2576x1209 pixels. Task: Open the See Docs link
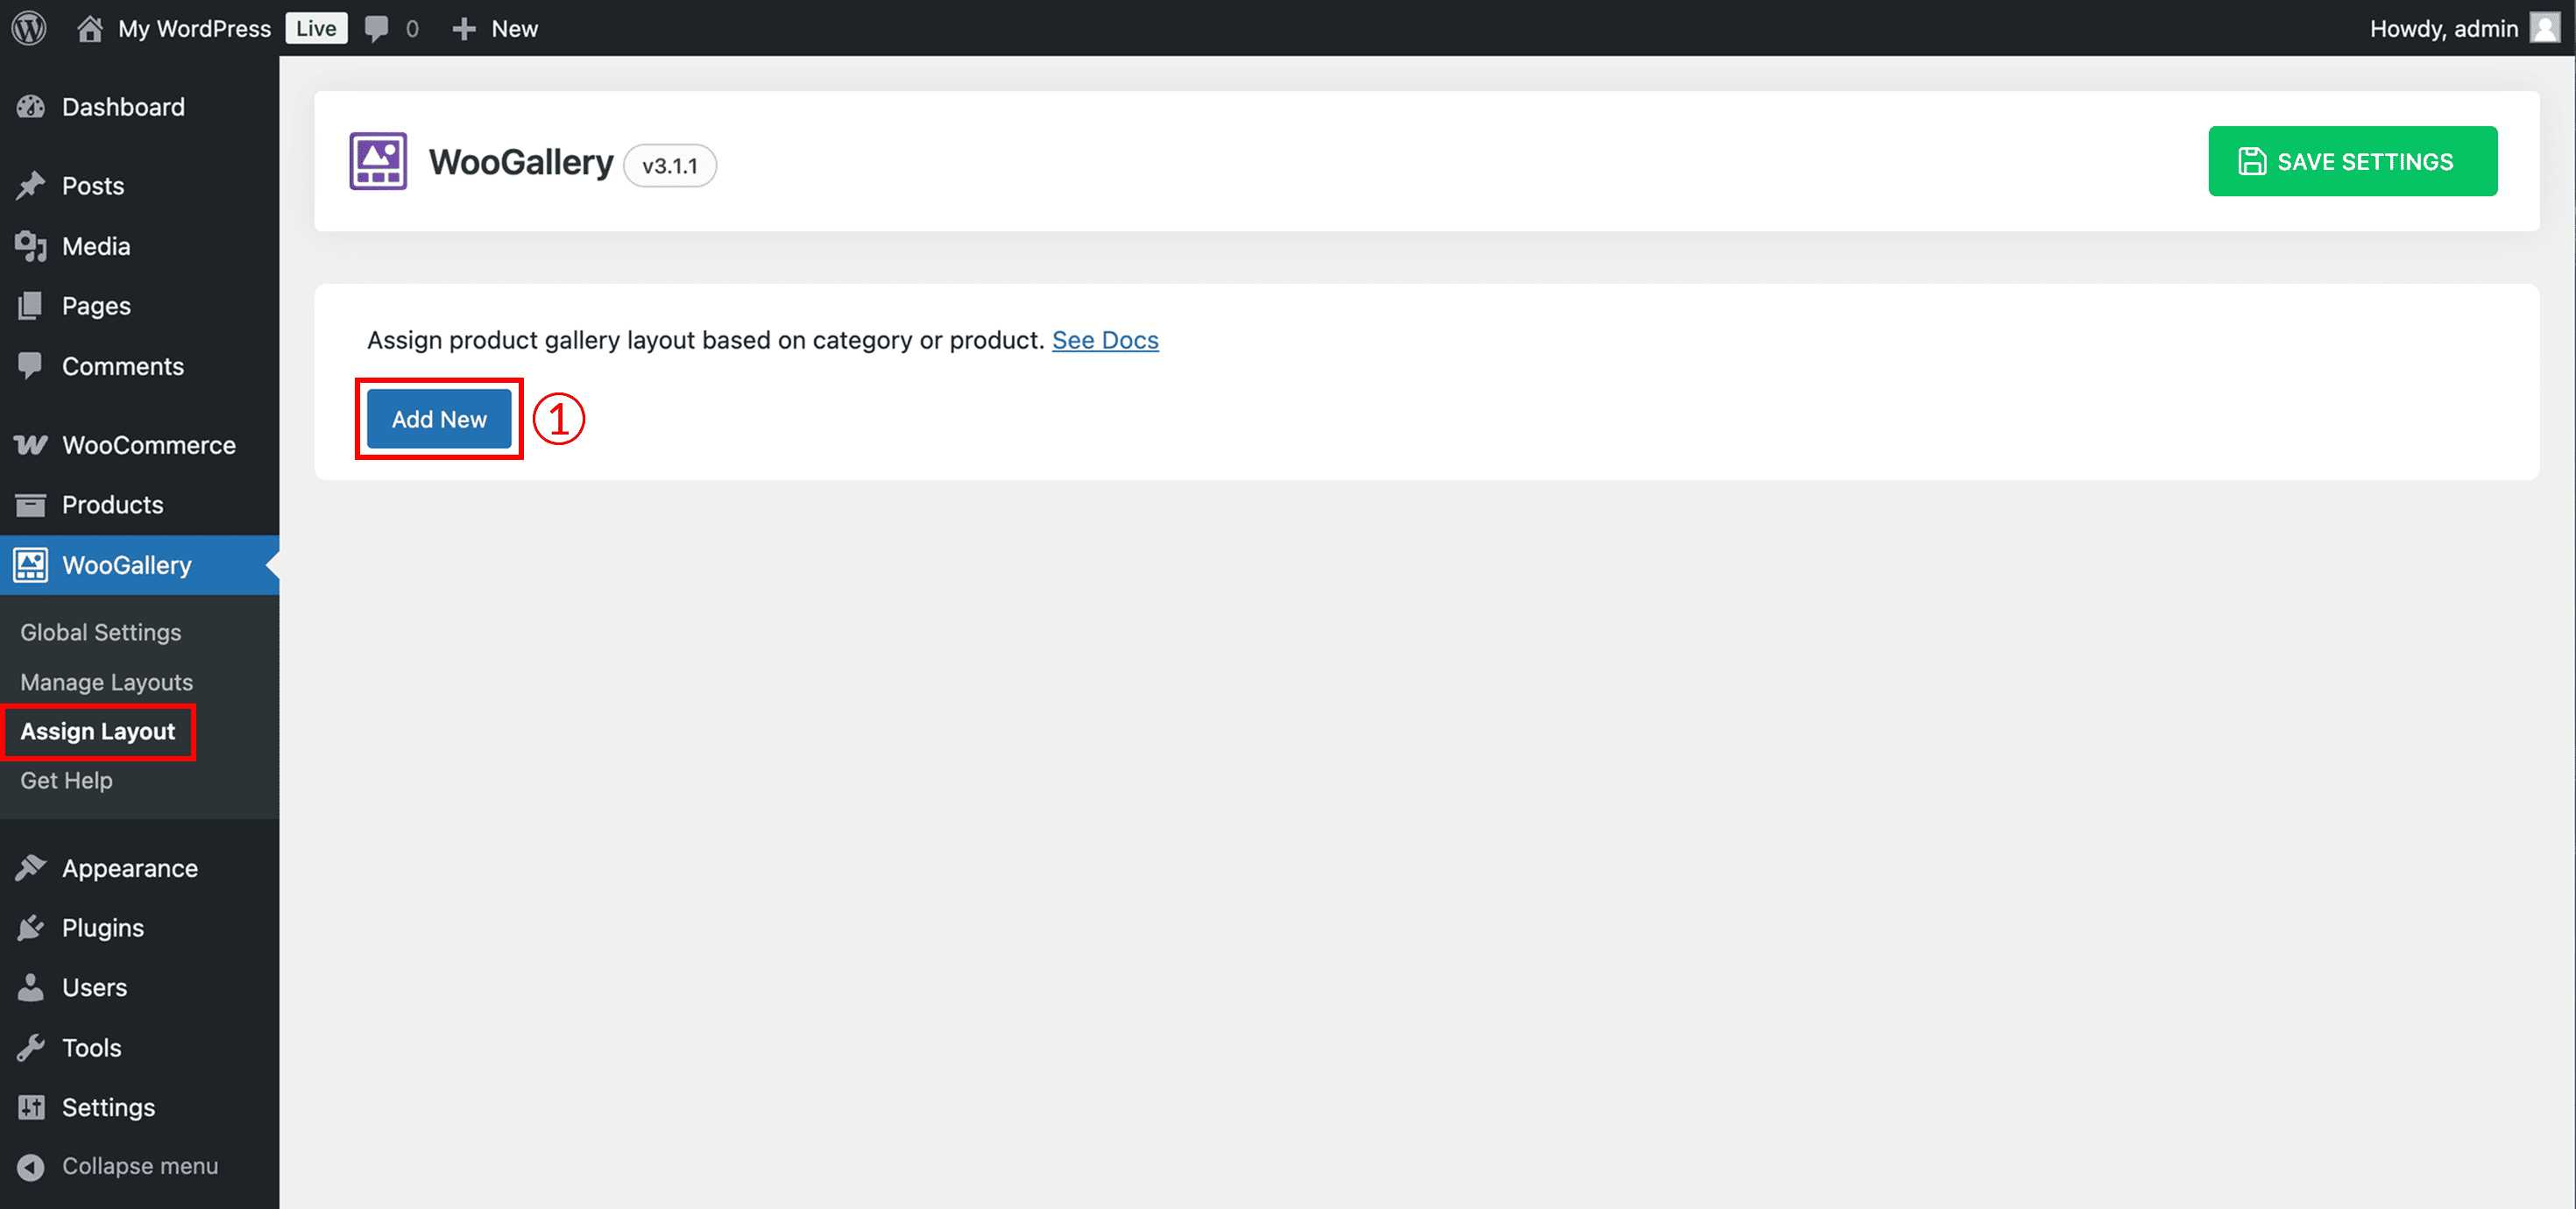point(1105,340)
